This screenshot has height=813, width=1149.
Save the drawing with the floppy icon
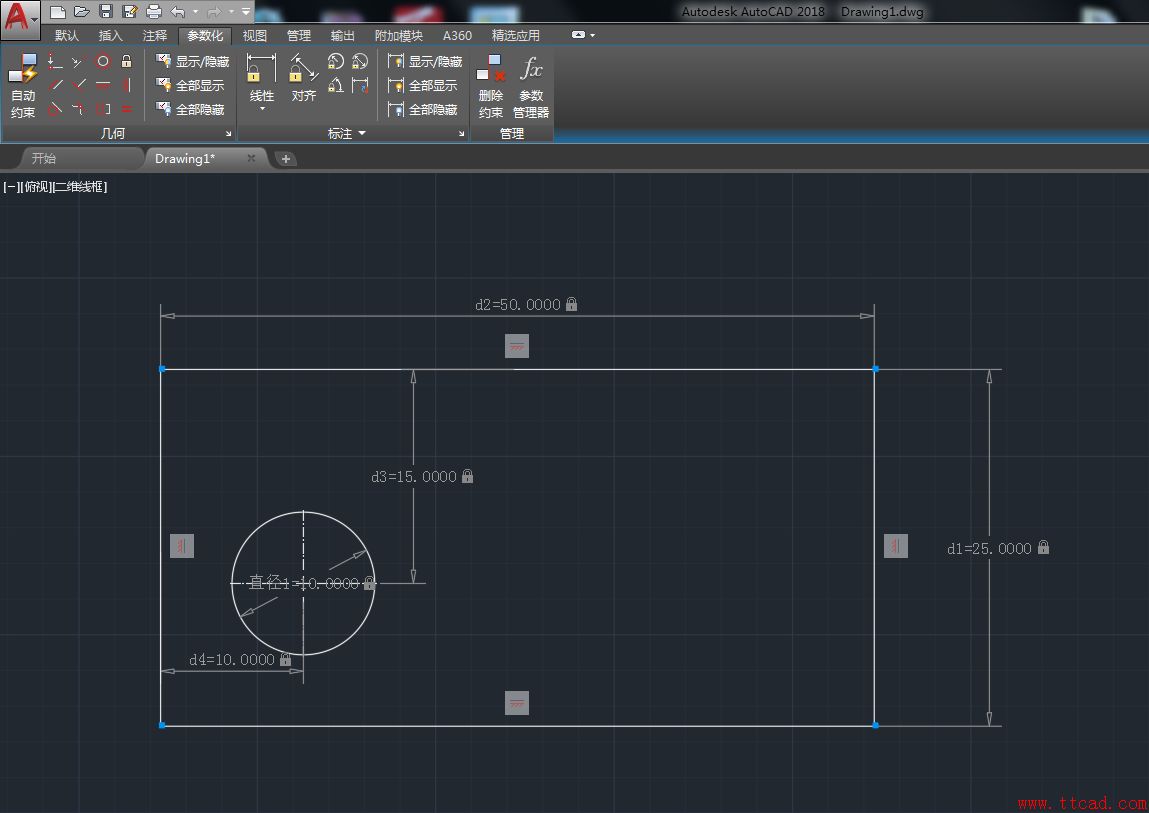pyautogui.click(x=106, y=12)
